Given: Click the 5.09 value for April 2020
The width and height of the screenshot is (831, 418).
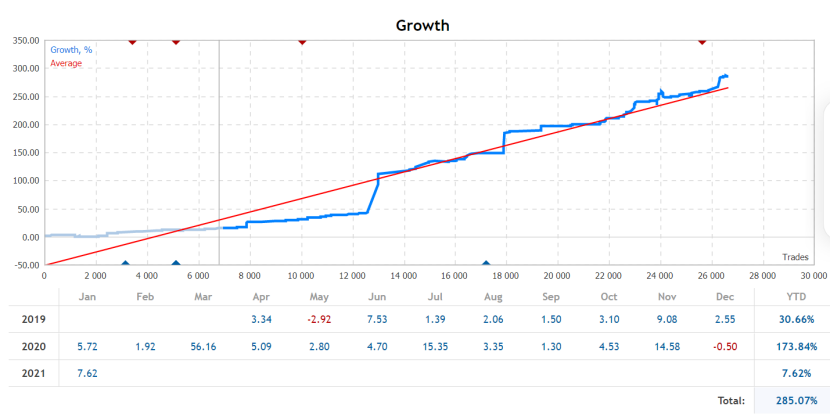Looking at the screenshot, I should pyautogui.click(x=261, y=347).
